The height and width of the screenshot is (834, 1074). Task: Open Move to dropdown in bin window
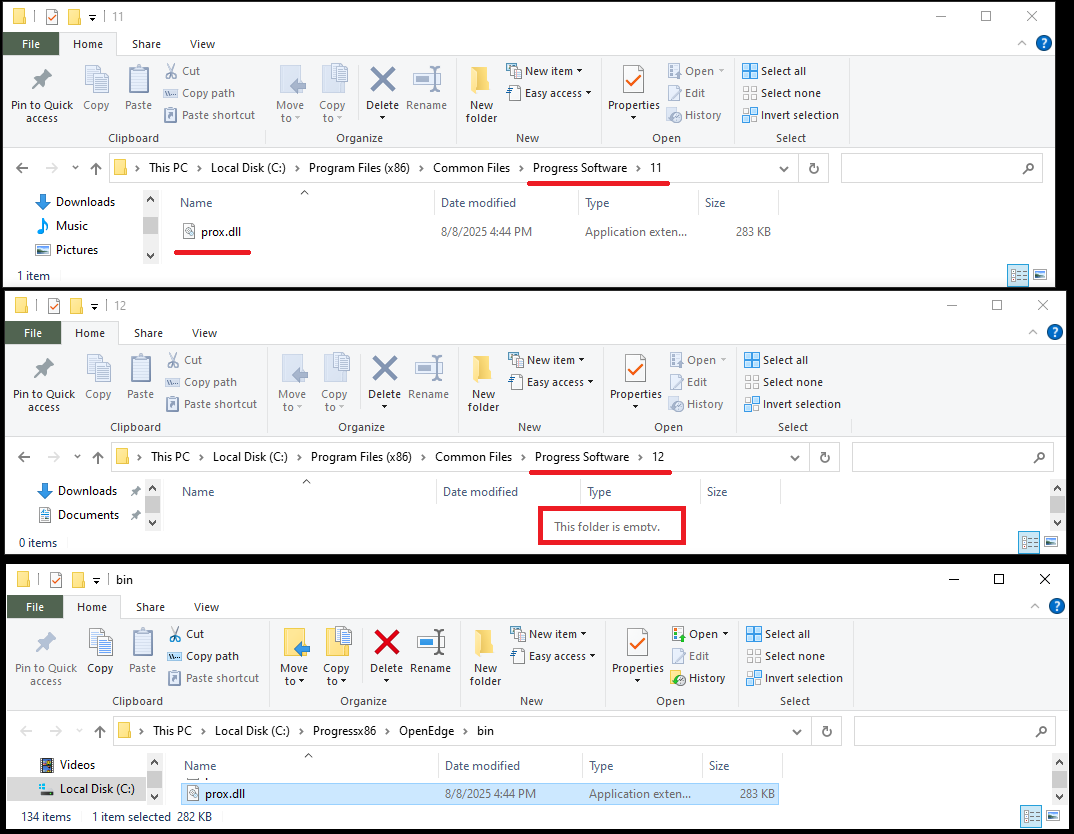tap(294, 674)
